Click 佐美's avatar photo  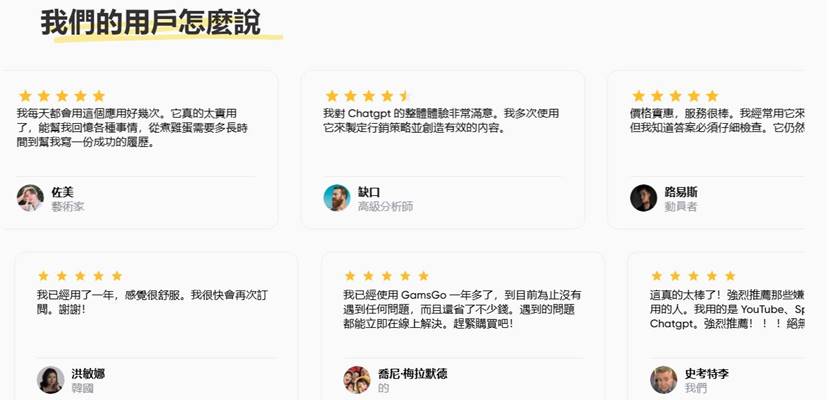(x=30, y=198)
